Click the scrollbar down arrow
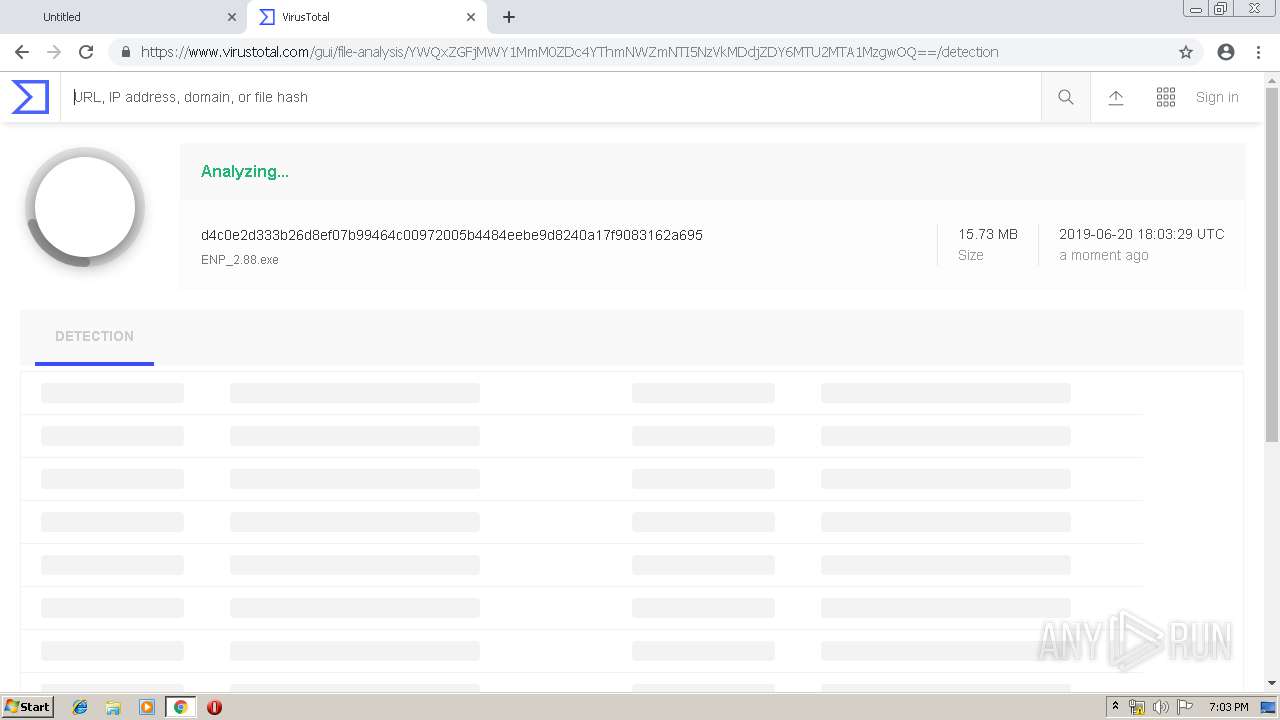 tap(1272, 683)
